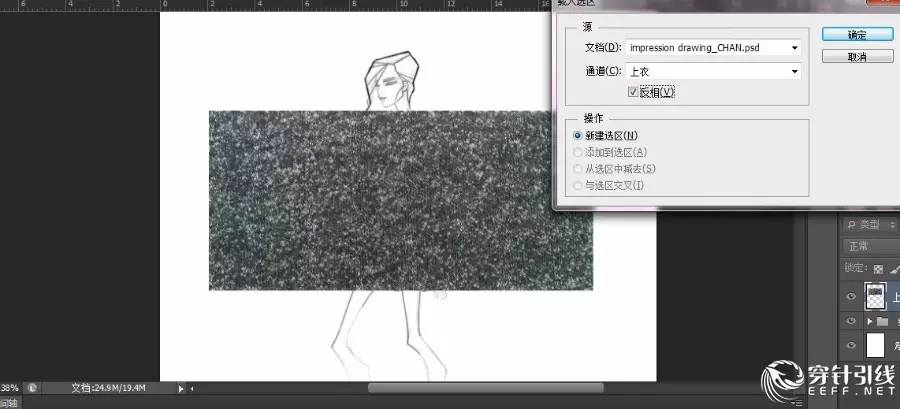
Task: Click the 源 group label in dialog
Action: tap(588, 27)
